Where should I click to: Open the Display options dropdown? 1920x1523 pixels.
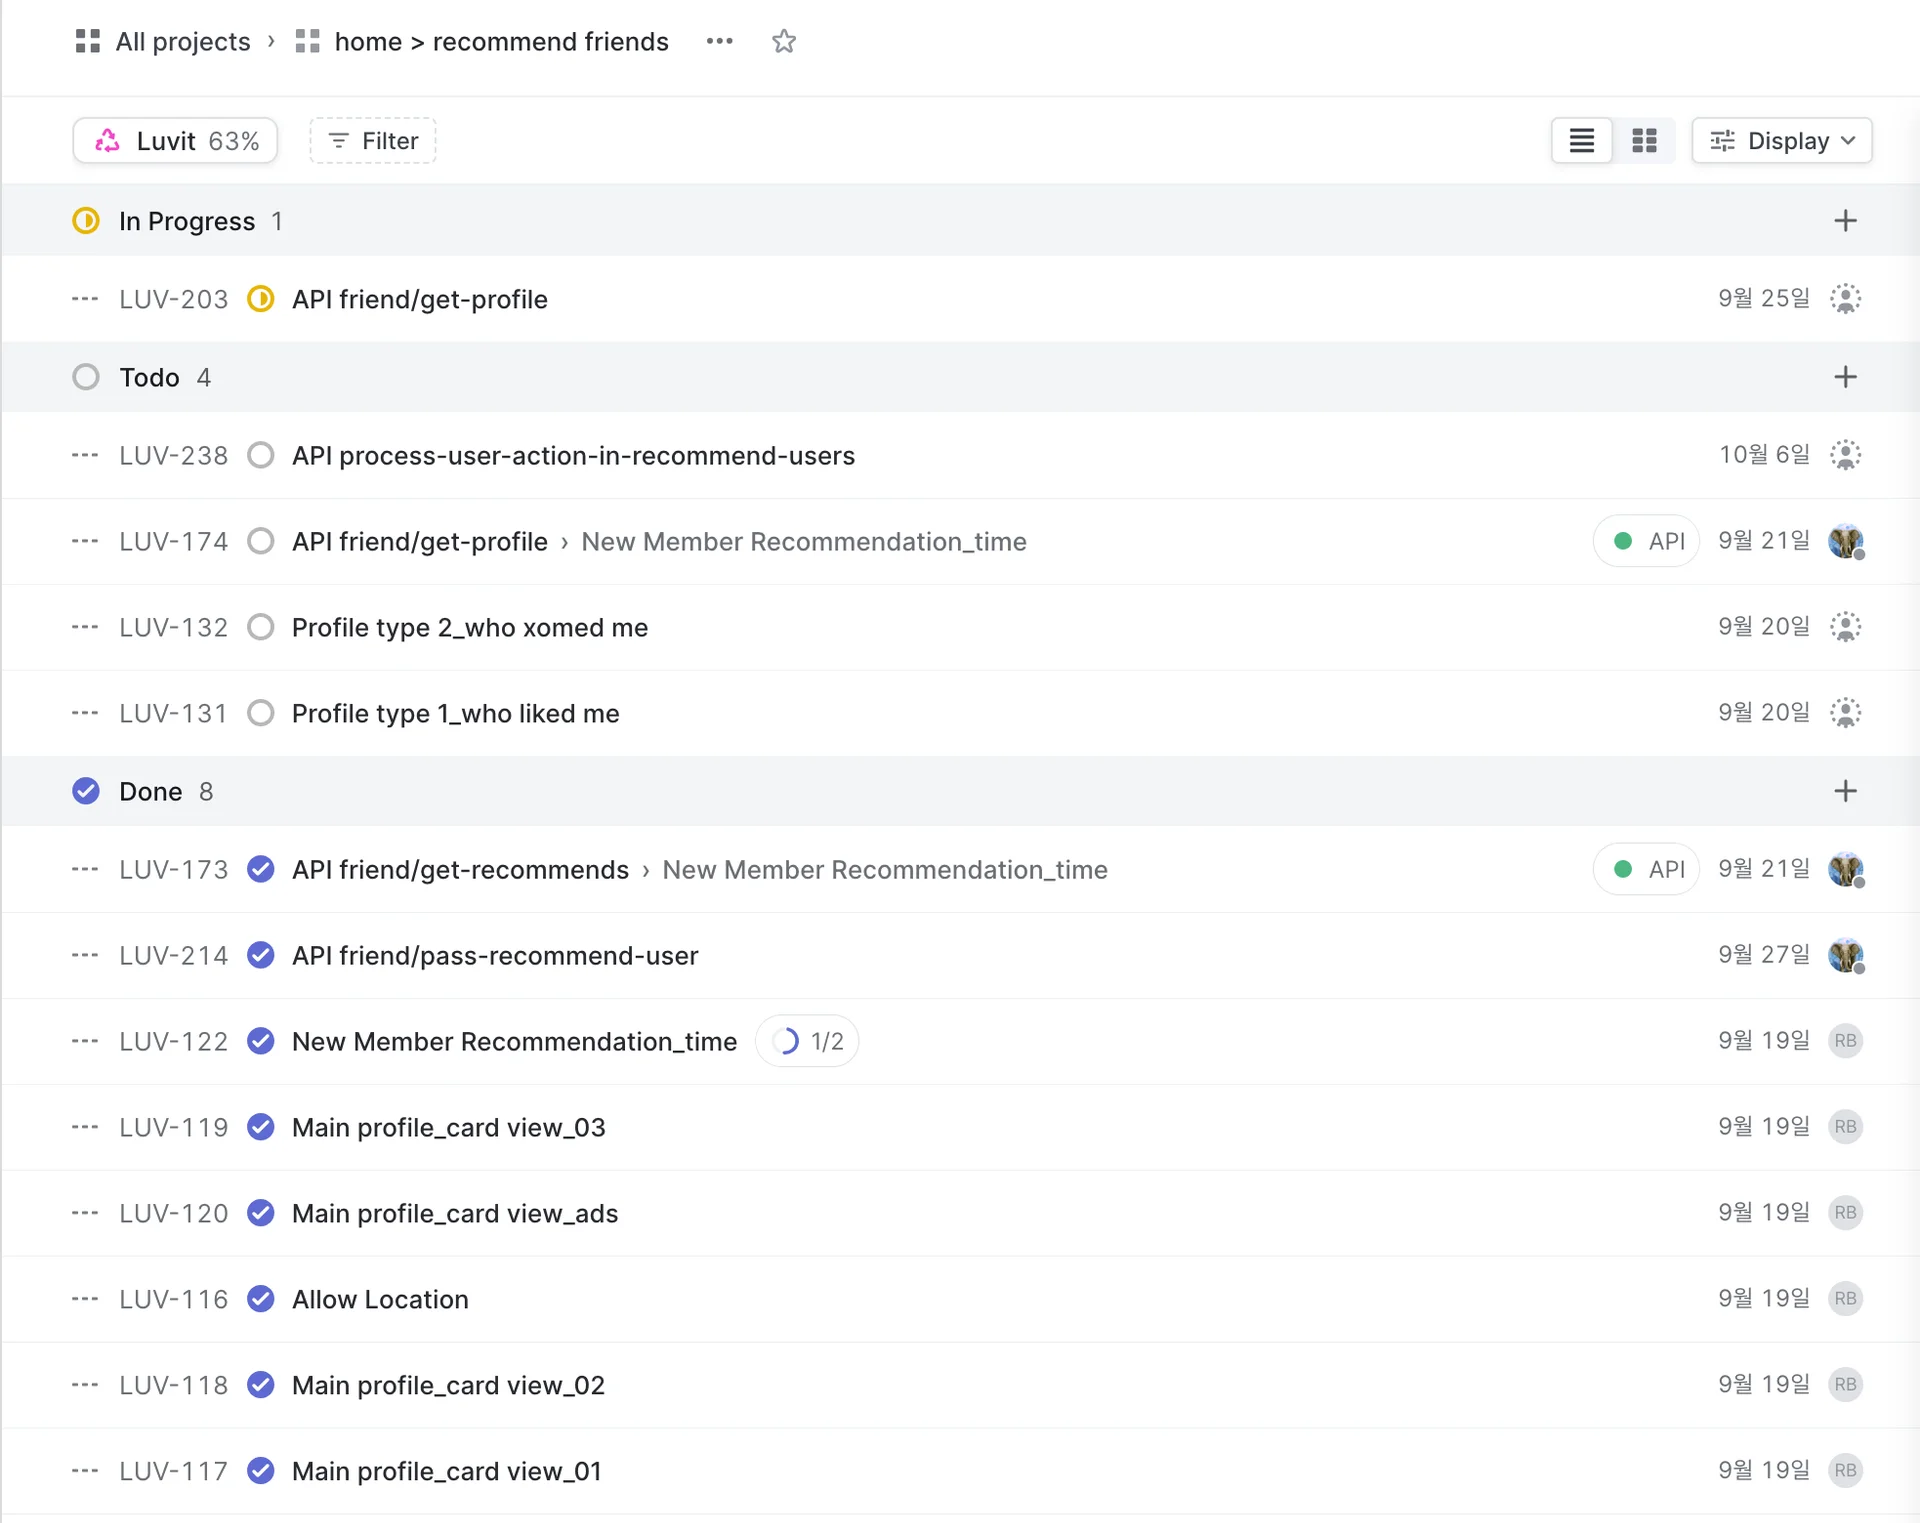click(x=1781, y=140)
